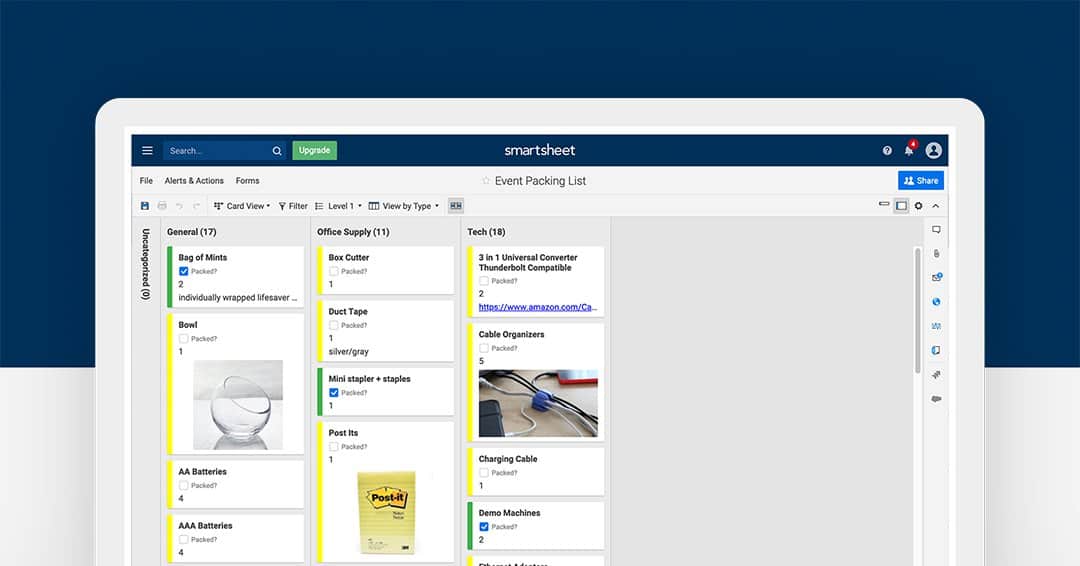The image size is (1080, 566).
Task: Expand the Level 1 dropdown
Action: 338,206
